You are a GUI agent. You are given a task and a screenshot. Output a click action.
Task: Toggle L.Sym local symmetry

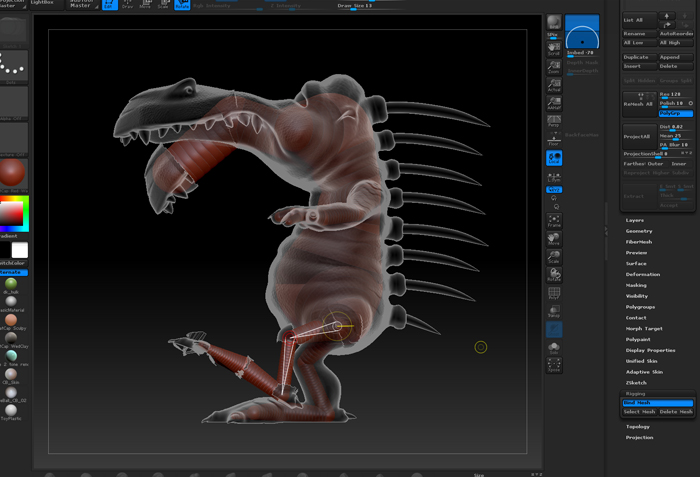554,176
